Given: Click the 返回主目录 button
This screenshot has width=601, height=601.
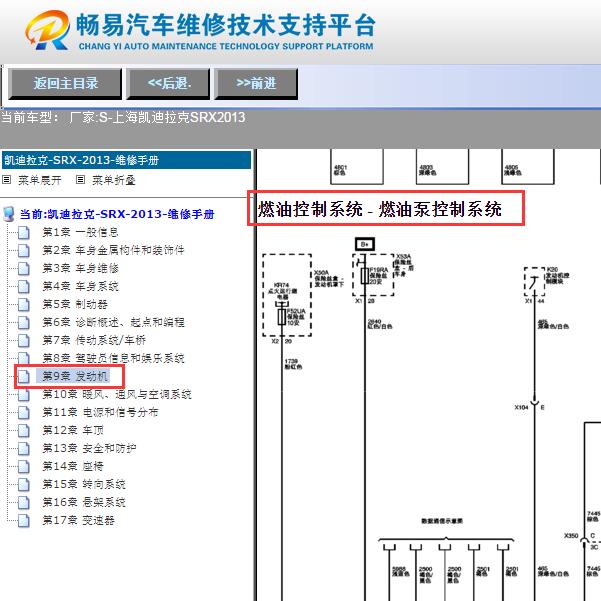Looking at the screenshot, I should [x=65, y=84].
